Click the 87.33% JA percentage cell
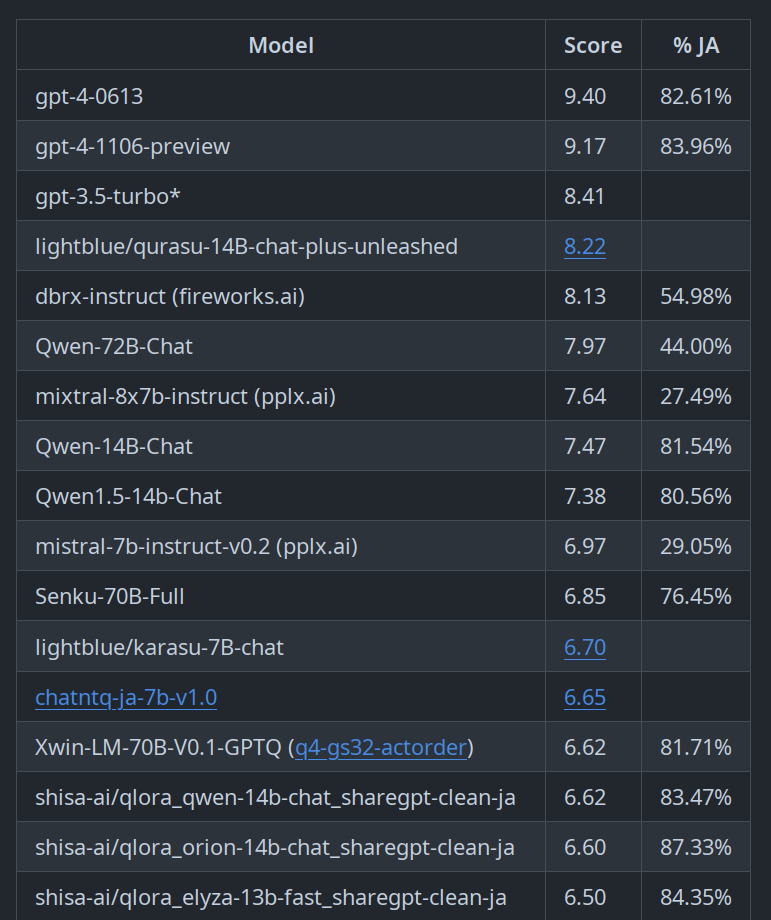This screenshot has width=771, height=920. pos(696,847)
